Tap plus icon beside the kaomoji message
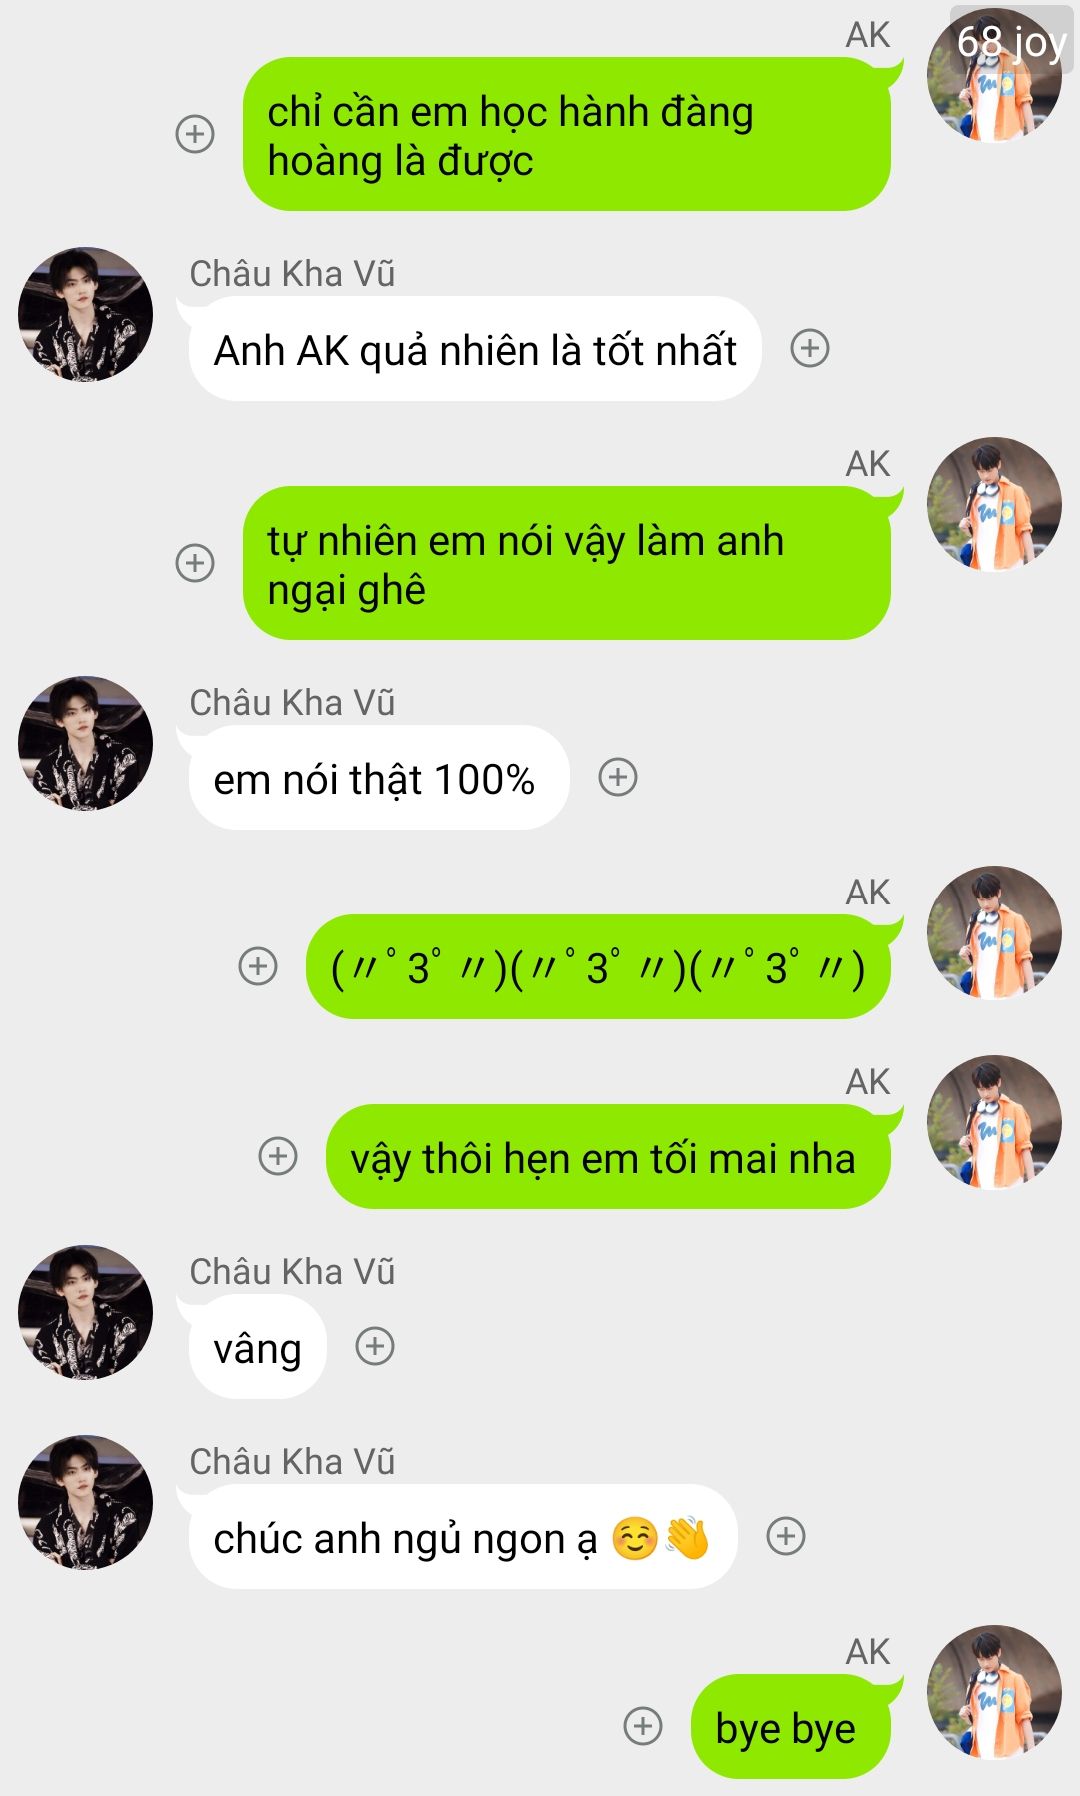 [258, 966]
